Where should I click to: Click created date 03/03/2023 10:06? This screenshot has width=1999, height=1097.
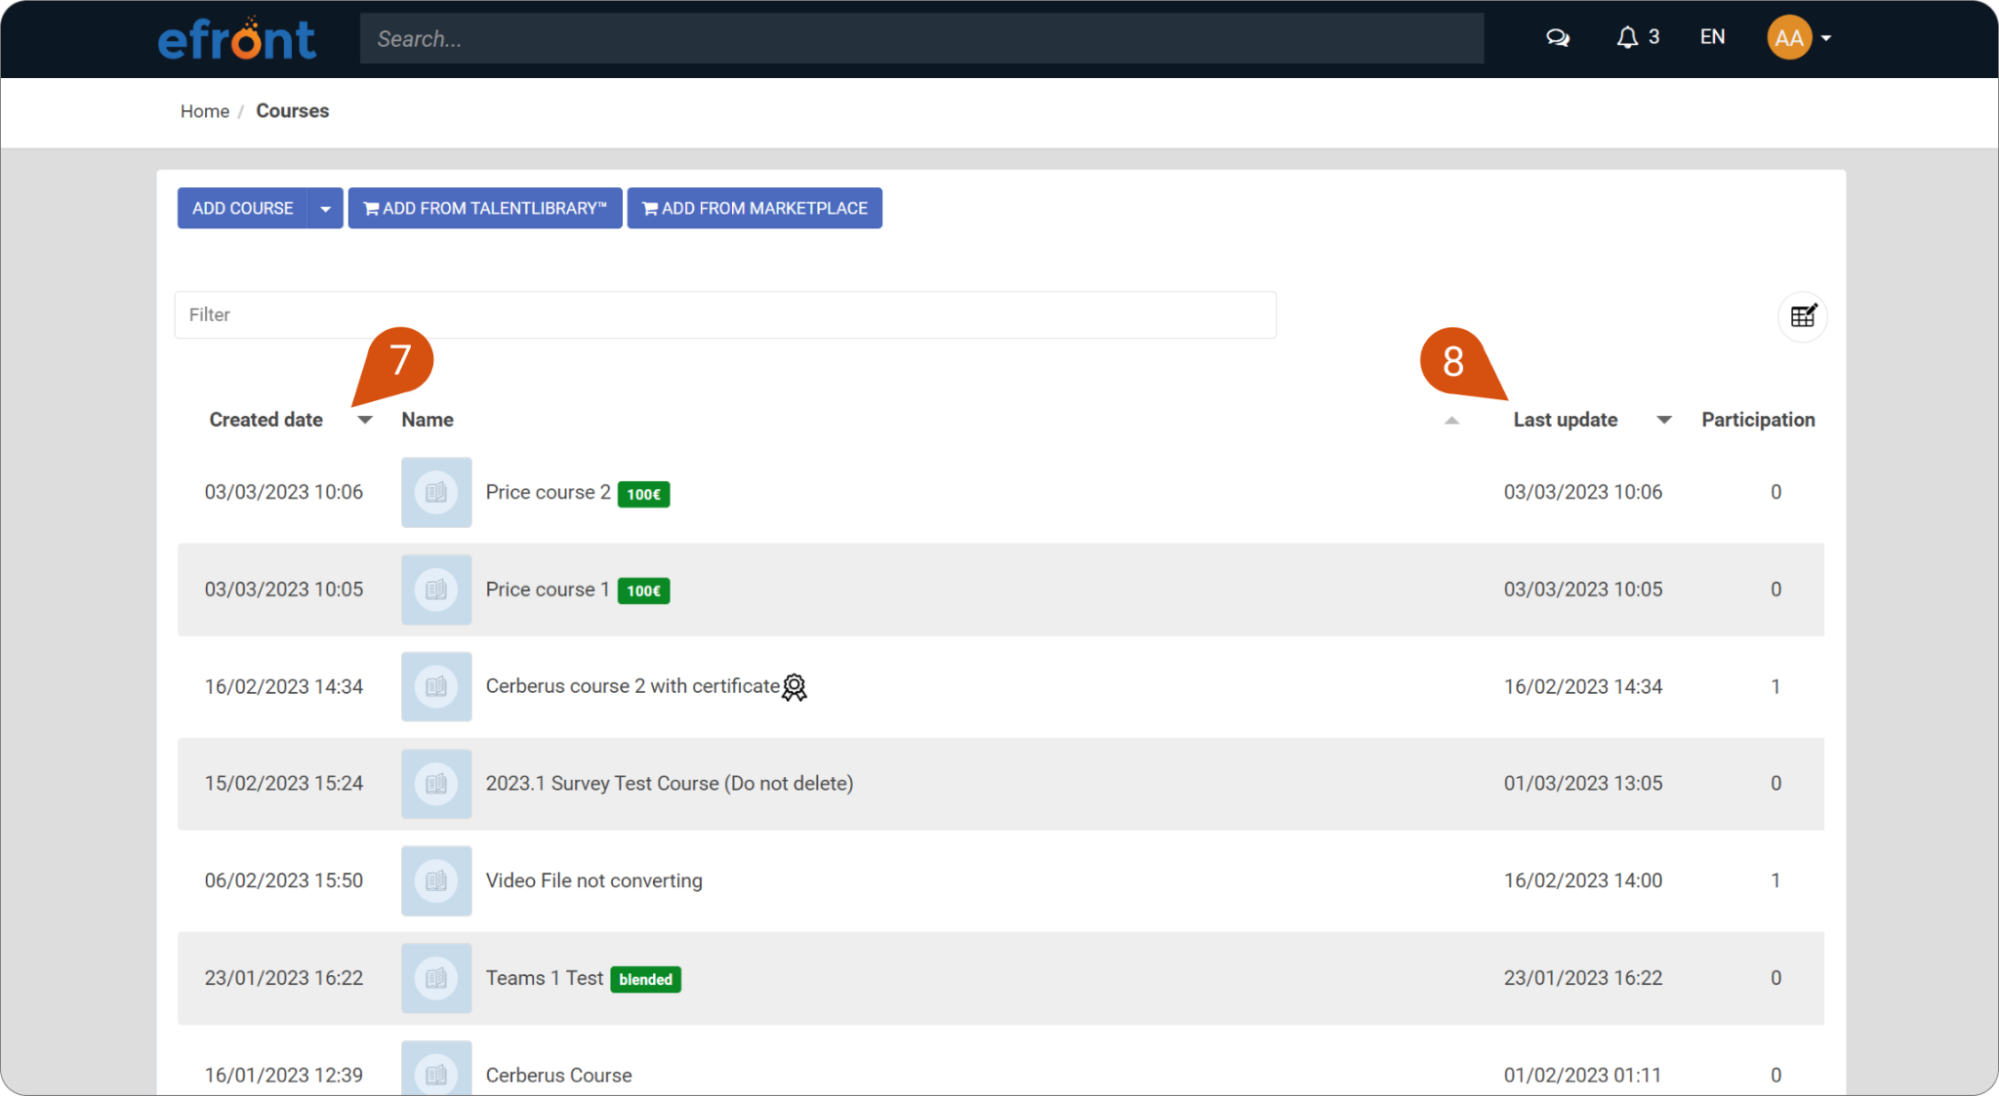tap(284, 492)
